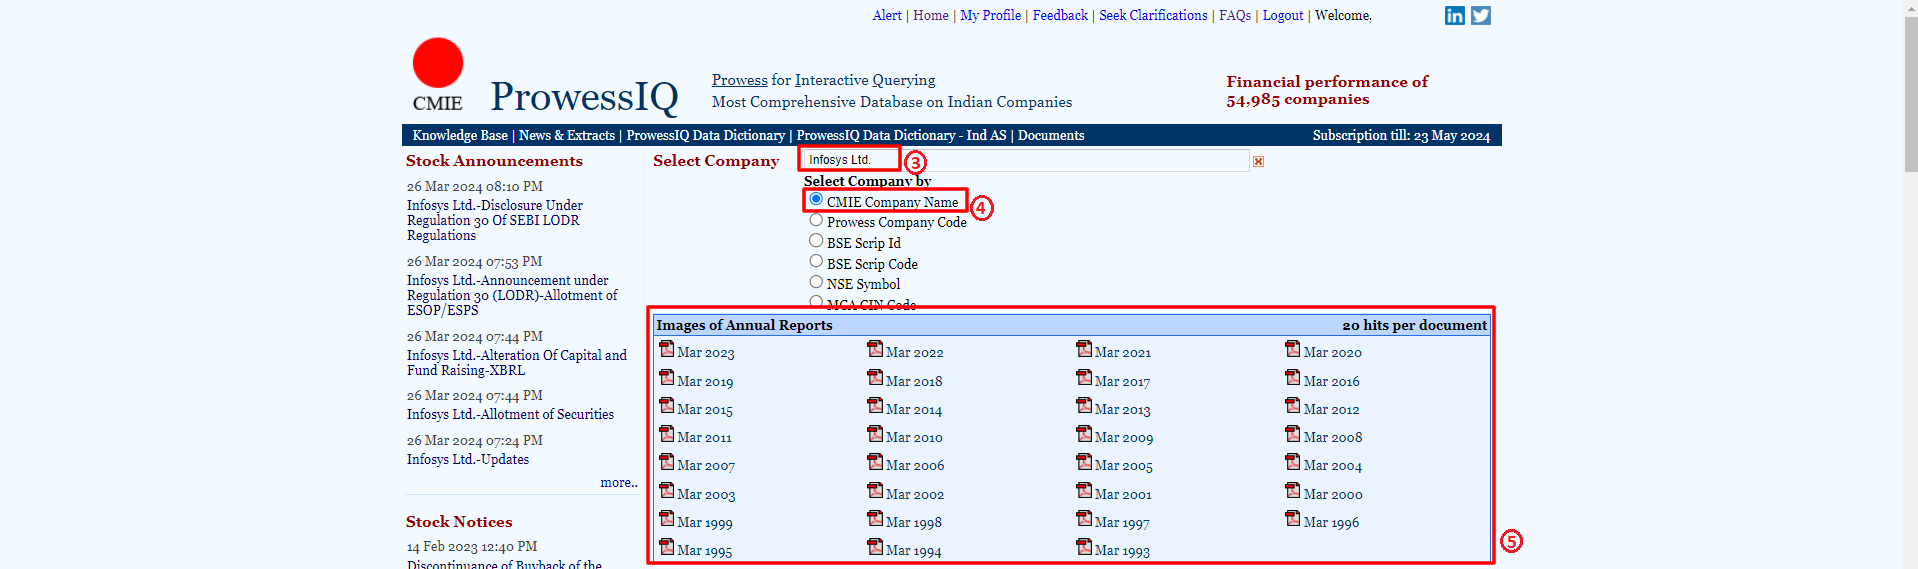Select BSE Scrip Id radio button
This screenshot has width=1918, height=569.
[x=816, y=241]
